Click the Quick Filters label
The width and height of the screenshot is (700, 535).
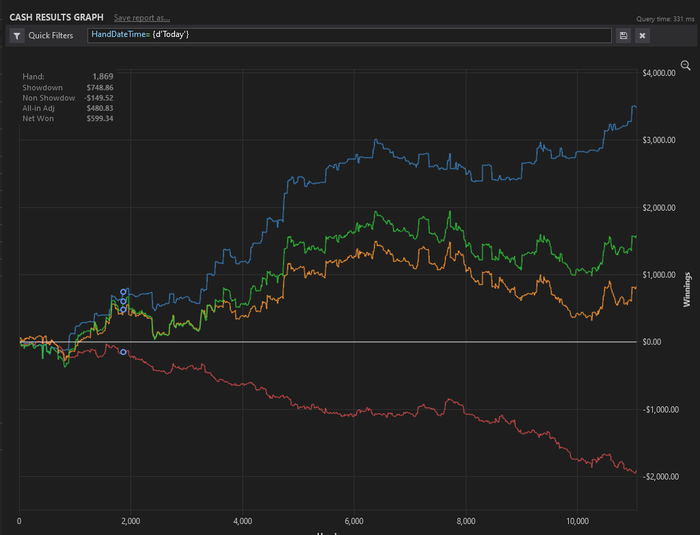click(x=50, y=36)
